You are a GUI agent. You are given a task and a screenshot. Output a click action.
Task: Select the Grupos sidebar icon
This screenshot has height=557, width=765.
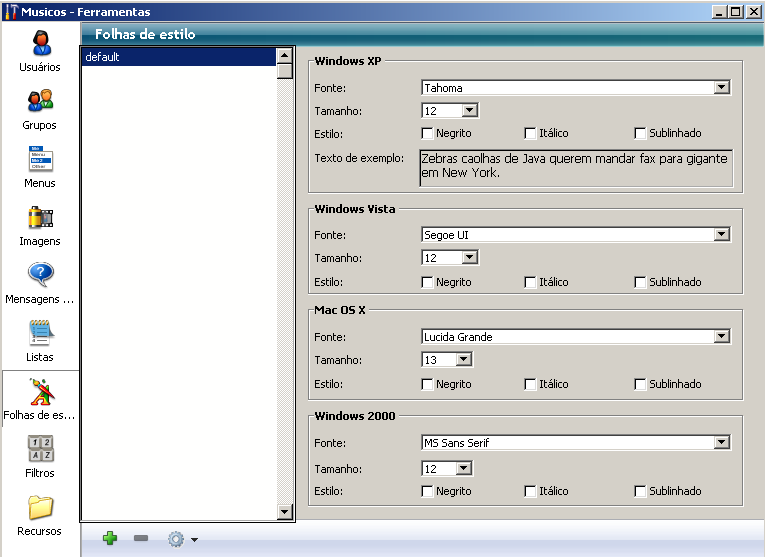click(x=40, y=101)
